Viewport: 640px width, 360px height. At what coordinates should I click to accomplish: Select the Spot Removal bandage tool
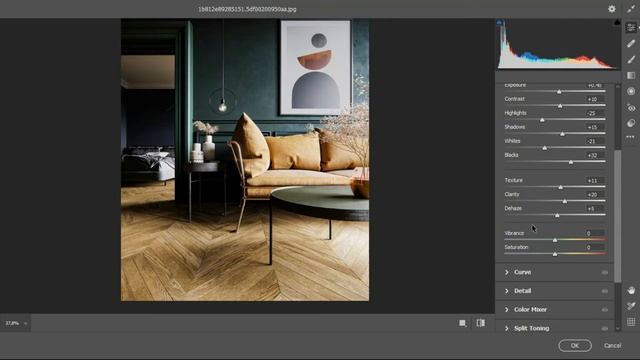click(x=631, y=43)
